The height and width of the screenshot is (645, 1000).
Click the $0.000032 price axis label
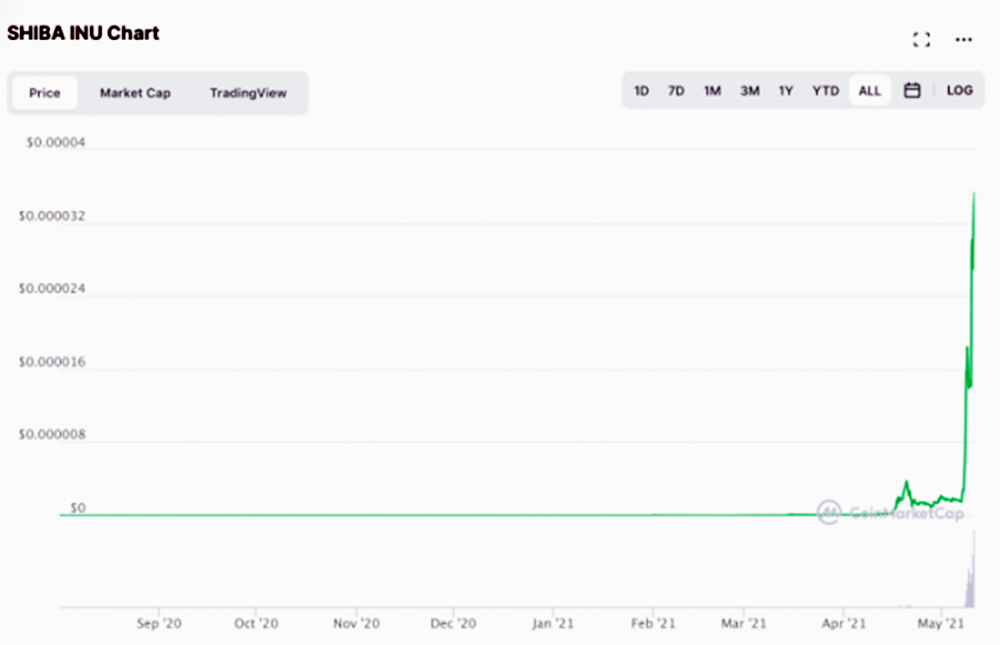pyautogui.click(x=52, y=216)
